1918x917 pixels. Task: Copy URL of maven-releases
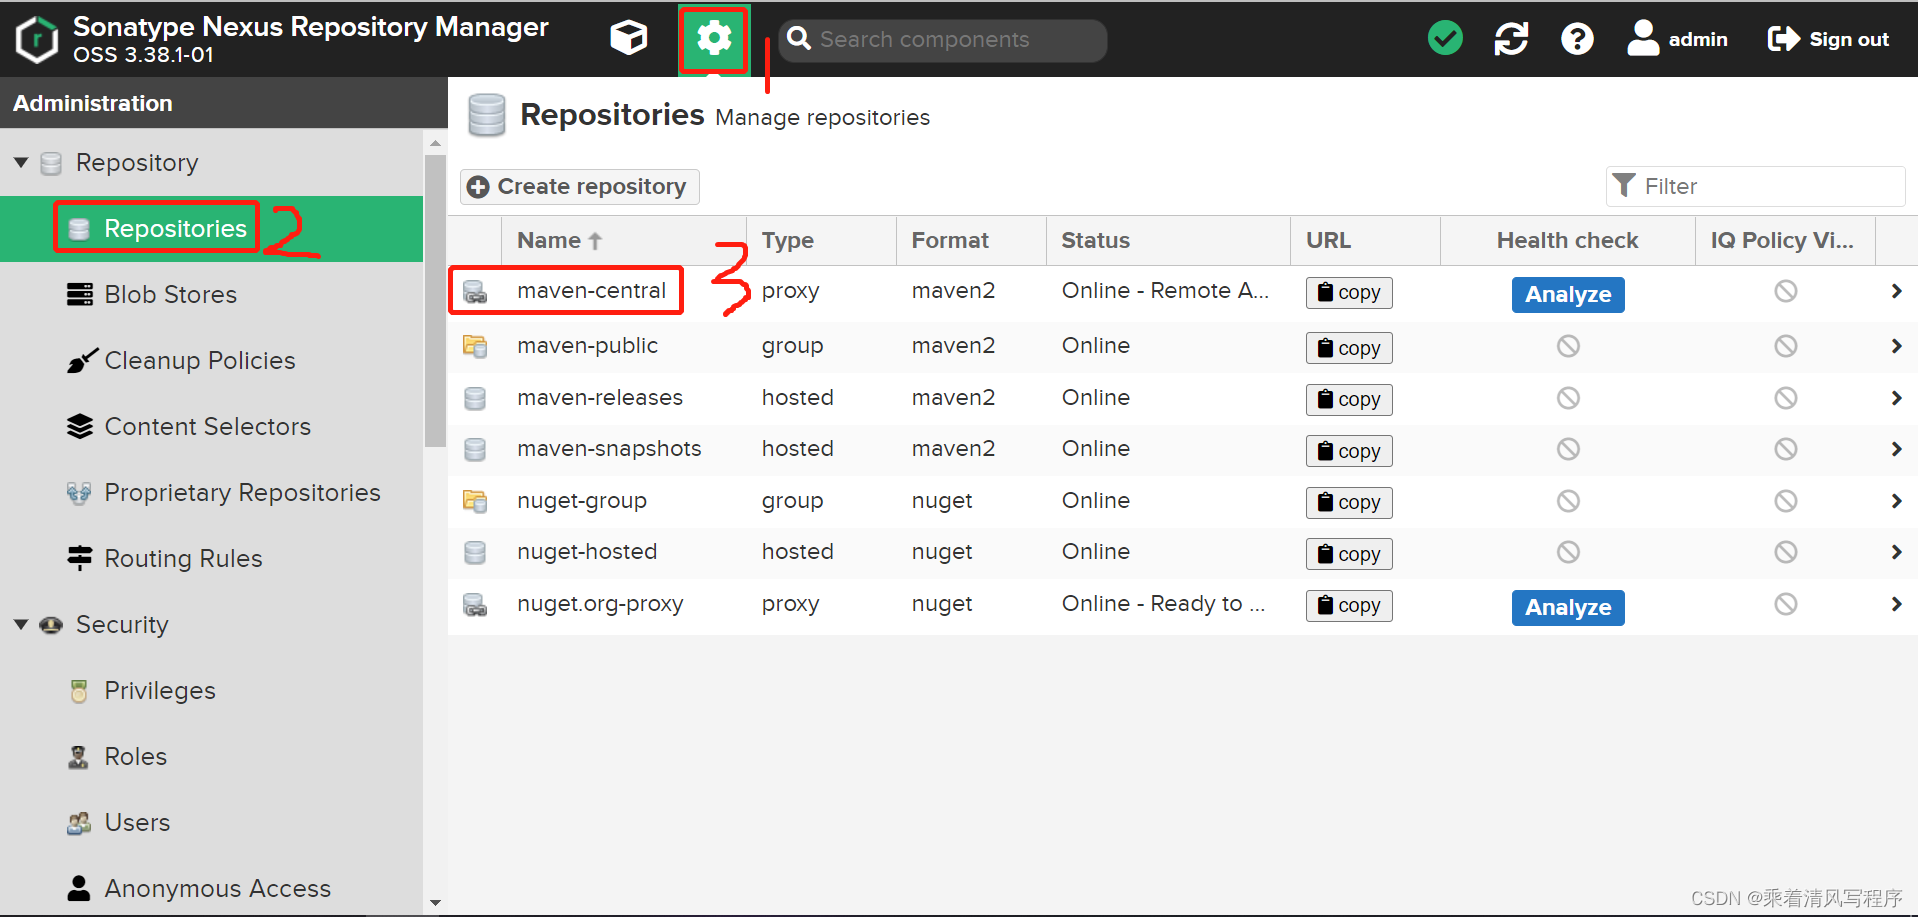point(1349,399)
